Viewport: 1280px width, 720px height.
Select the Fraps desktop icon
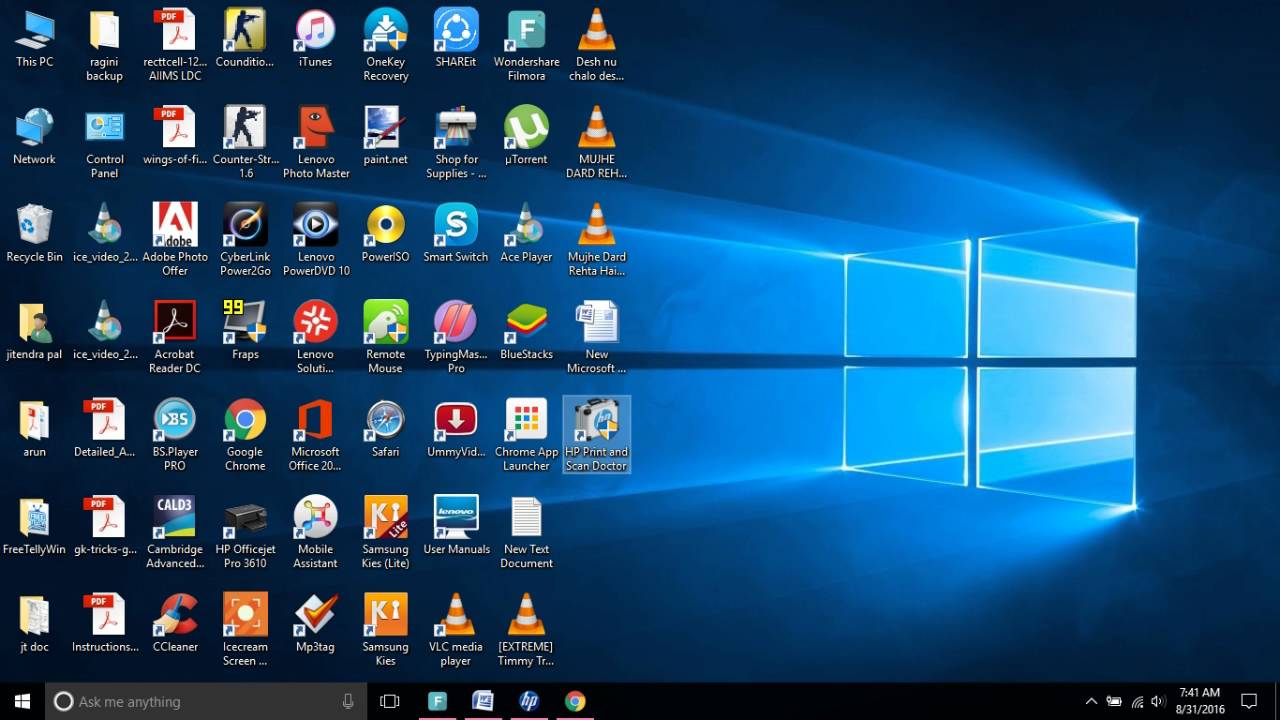pos(245,331)
